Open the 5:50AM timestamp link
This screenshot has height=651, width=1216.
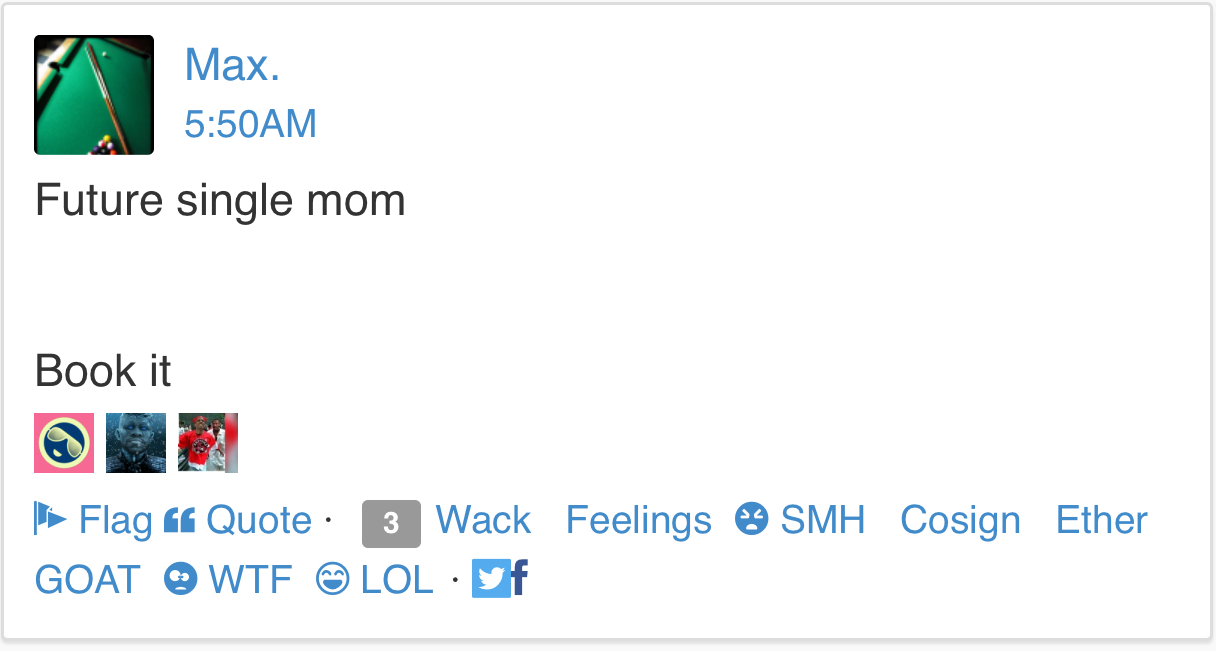click(251, 124)
